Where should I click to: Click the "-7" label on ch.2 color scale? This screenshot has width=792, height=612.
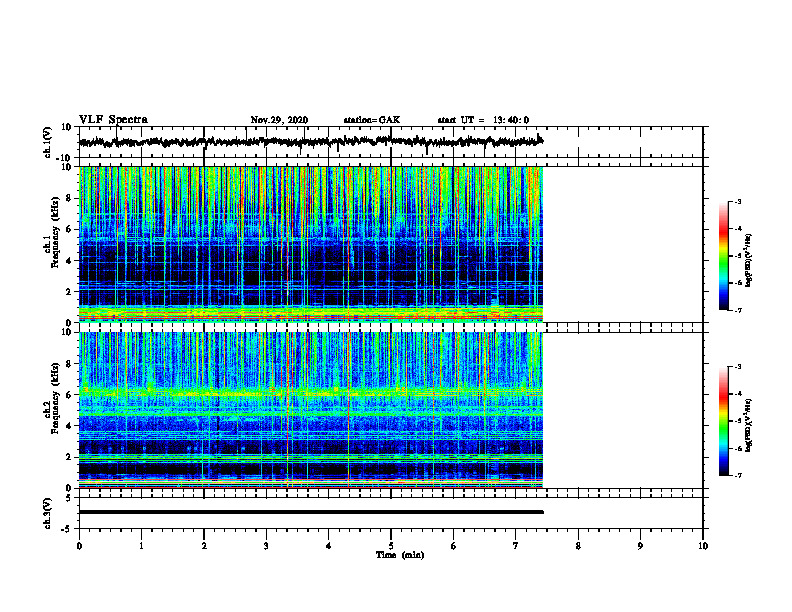pos(738,476)
